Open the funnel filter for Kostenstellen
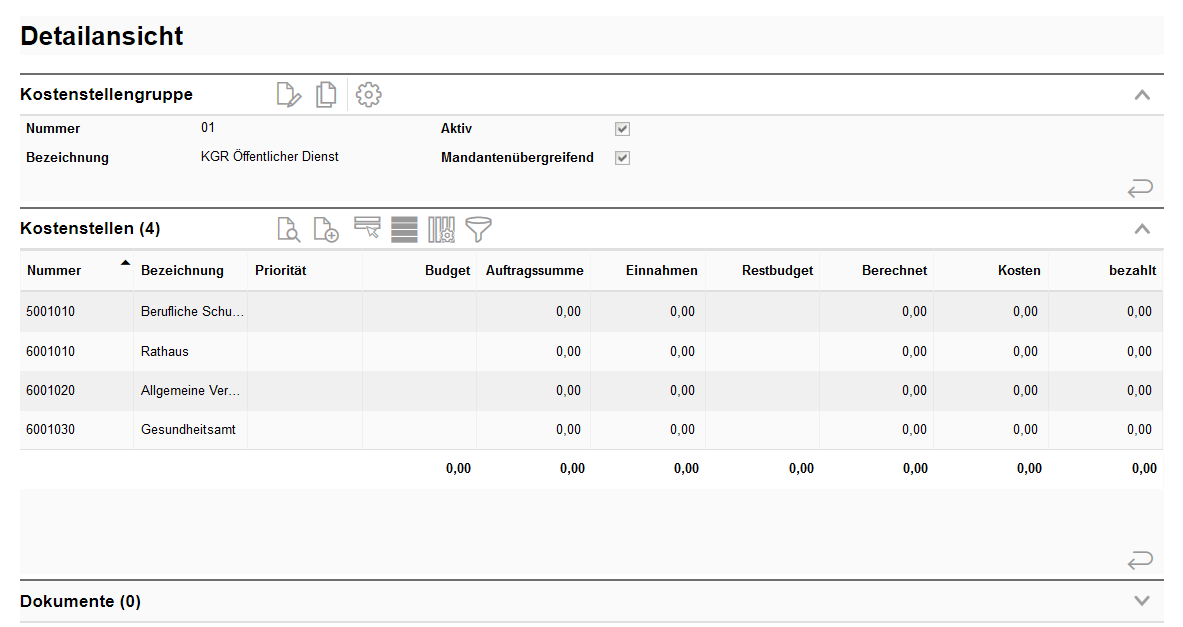The image size is (1183, 627). click(479, 229)
